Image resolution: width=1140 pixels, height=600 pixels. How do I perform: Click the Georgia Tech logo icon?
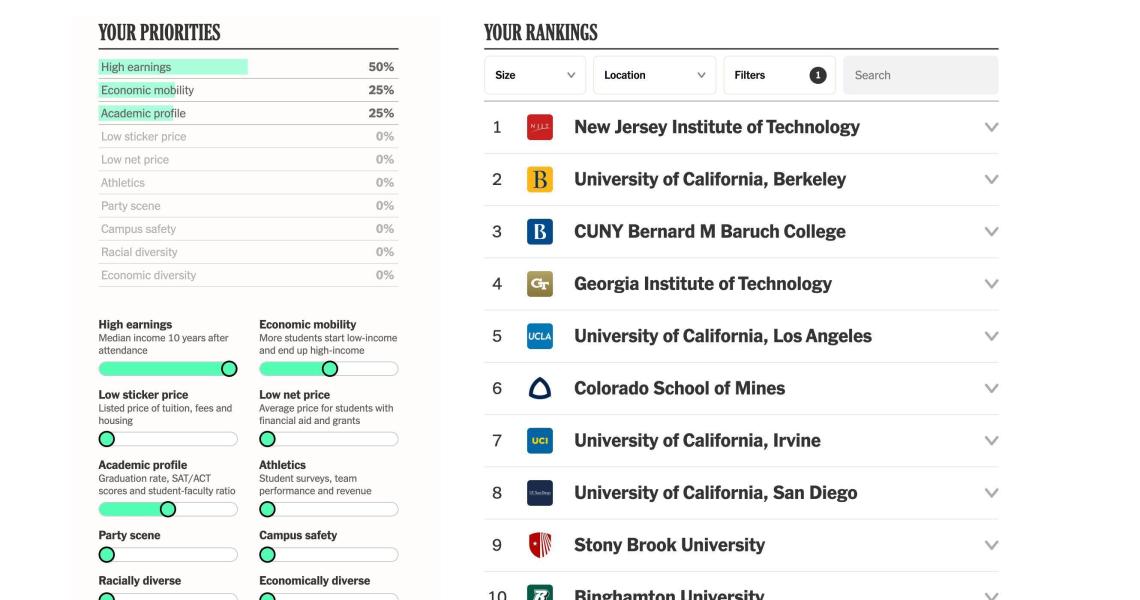pyautogui.click(x=539, y=284)
